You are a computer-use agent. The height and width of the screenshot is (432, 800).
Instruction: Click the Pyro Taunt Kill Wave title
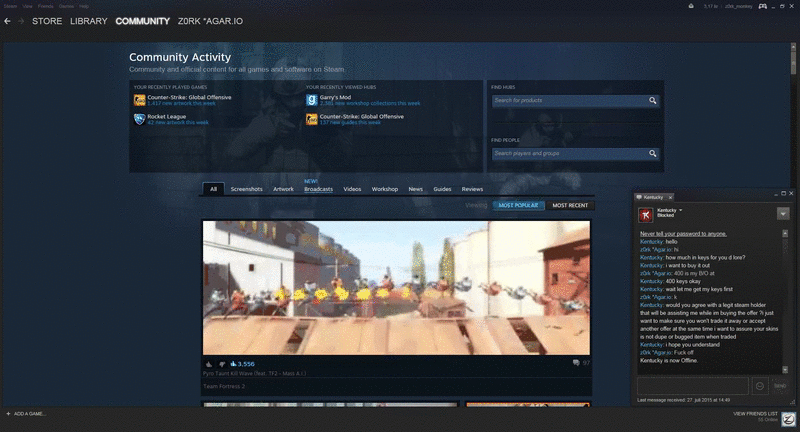coord(255,374)
